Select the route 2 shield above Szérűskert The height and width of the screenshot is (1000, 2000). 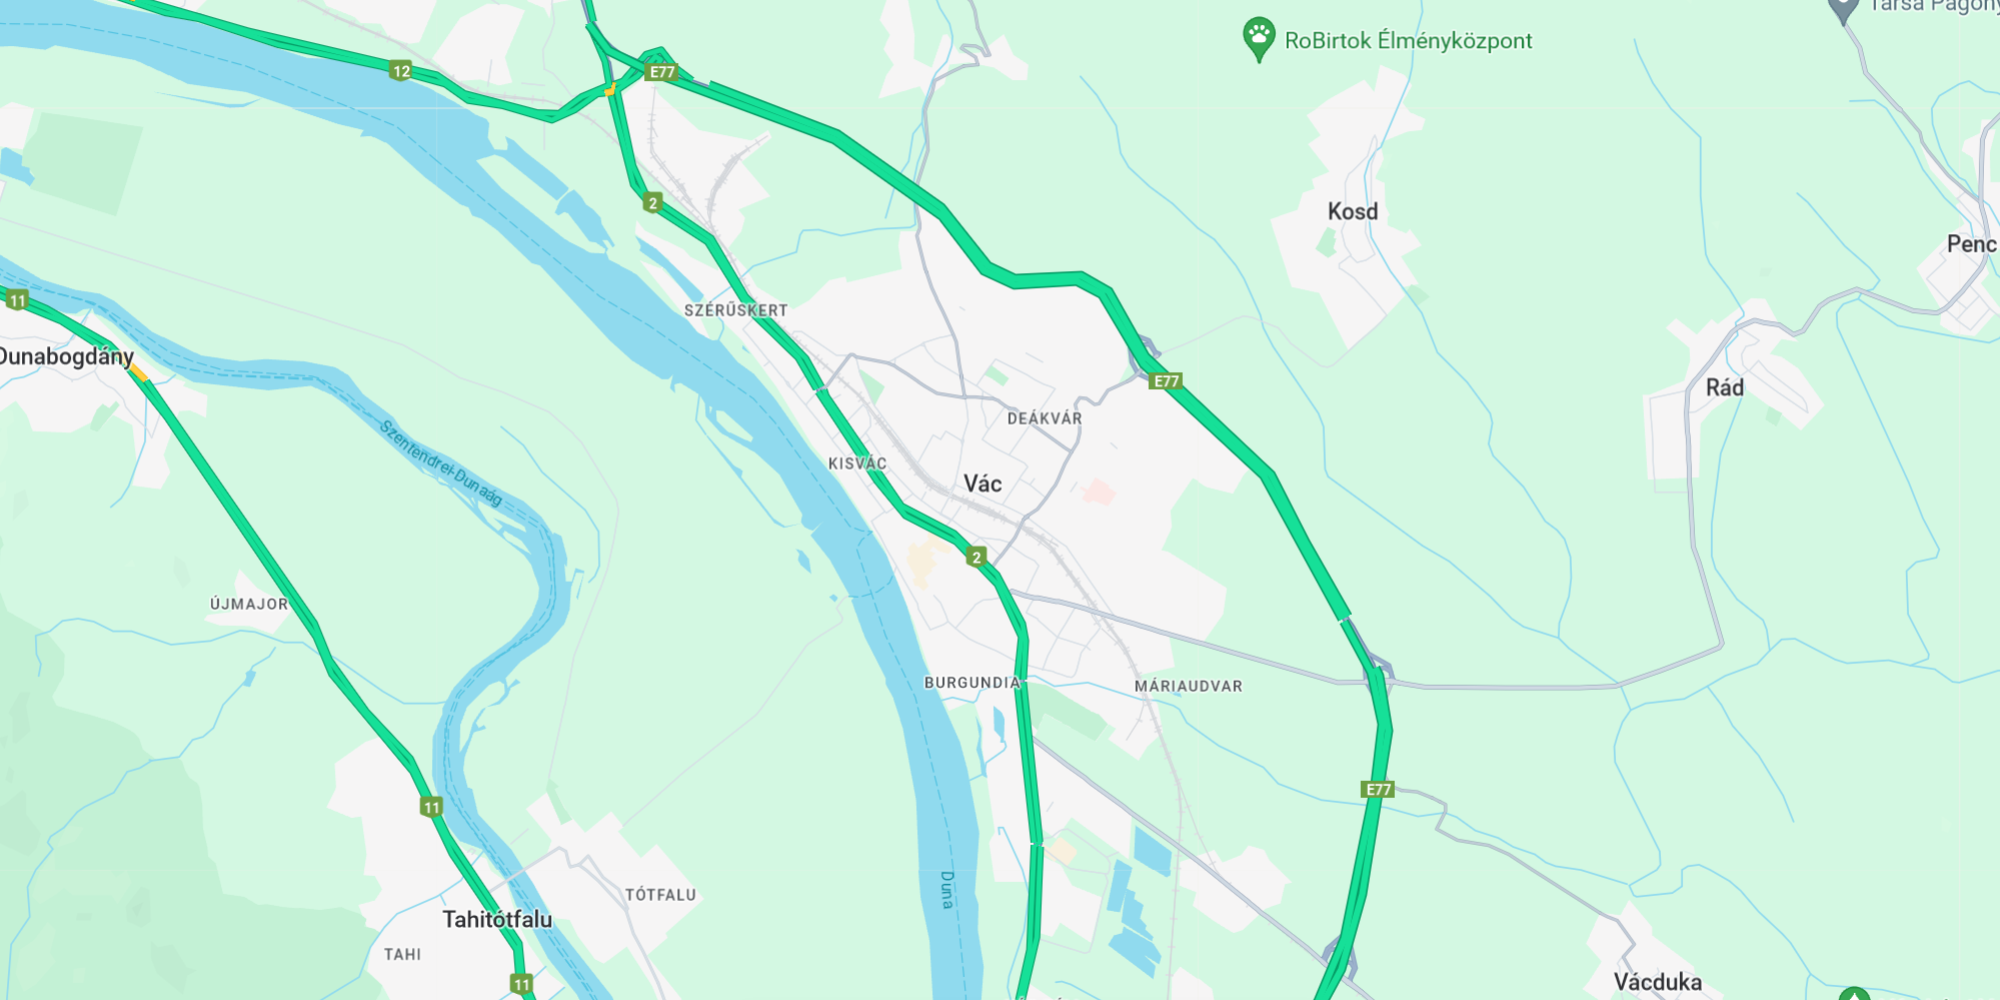coord(653,203)
